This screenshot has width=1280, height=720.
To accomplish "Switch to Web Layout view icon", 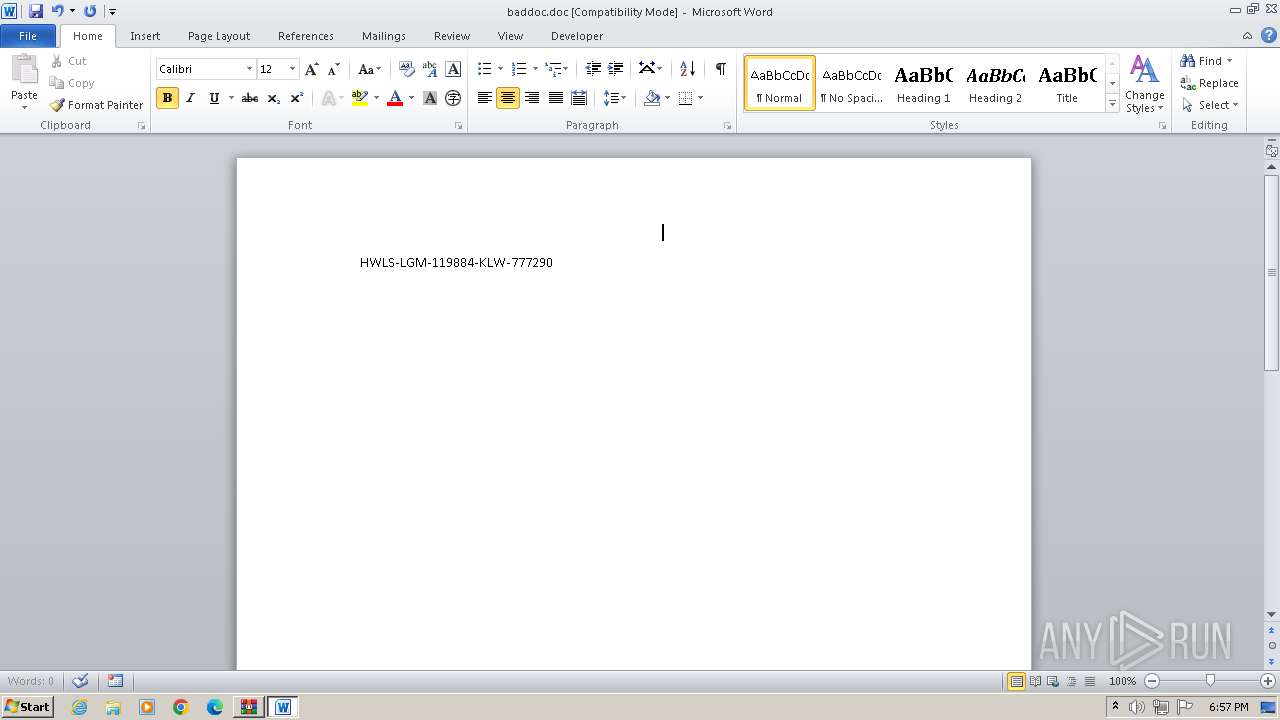I will [x=1053, y=681].
